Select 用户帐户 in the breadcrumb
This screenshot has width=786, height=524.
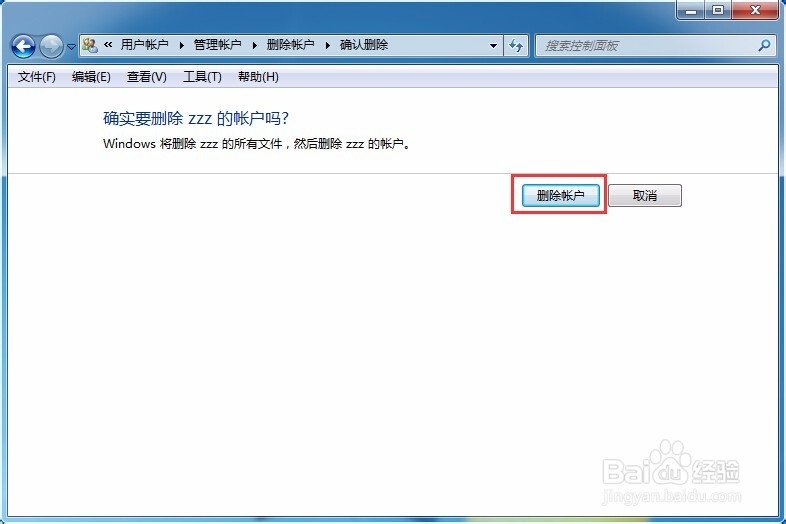tap(144, 45)
